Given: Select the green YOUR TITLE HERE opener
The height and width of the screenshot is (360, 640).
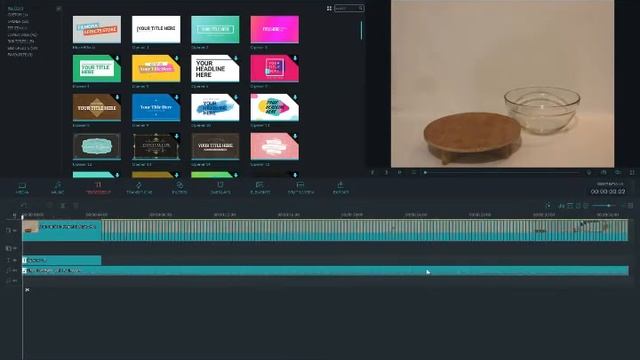Looking at the screenshot, I should (x=97, y=69).
